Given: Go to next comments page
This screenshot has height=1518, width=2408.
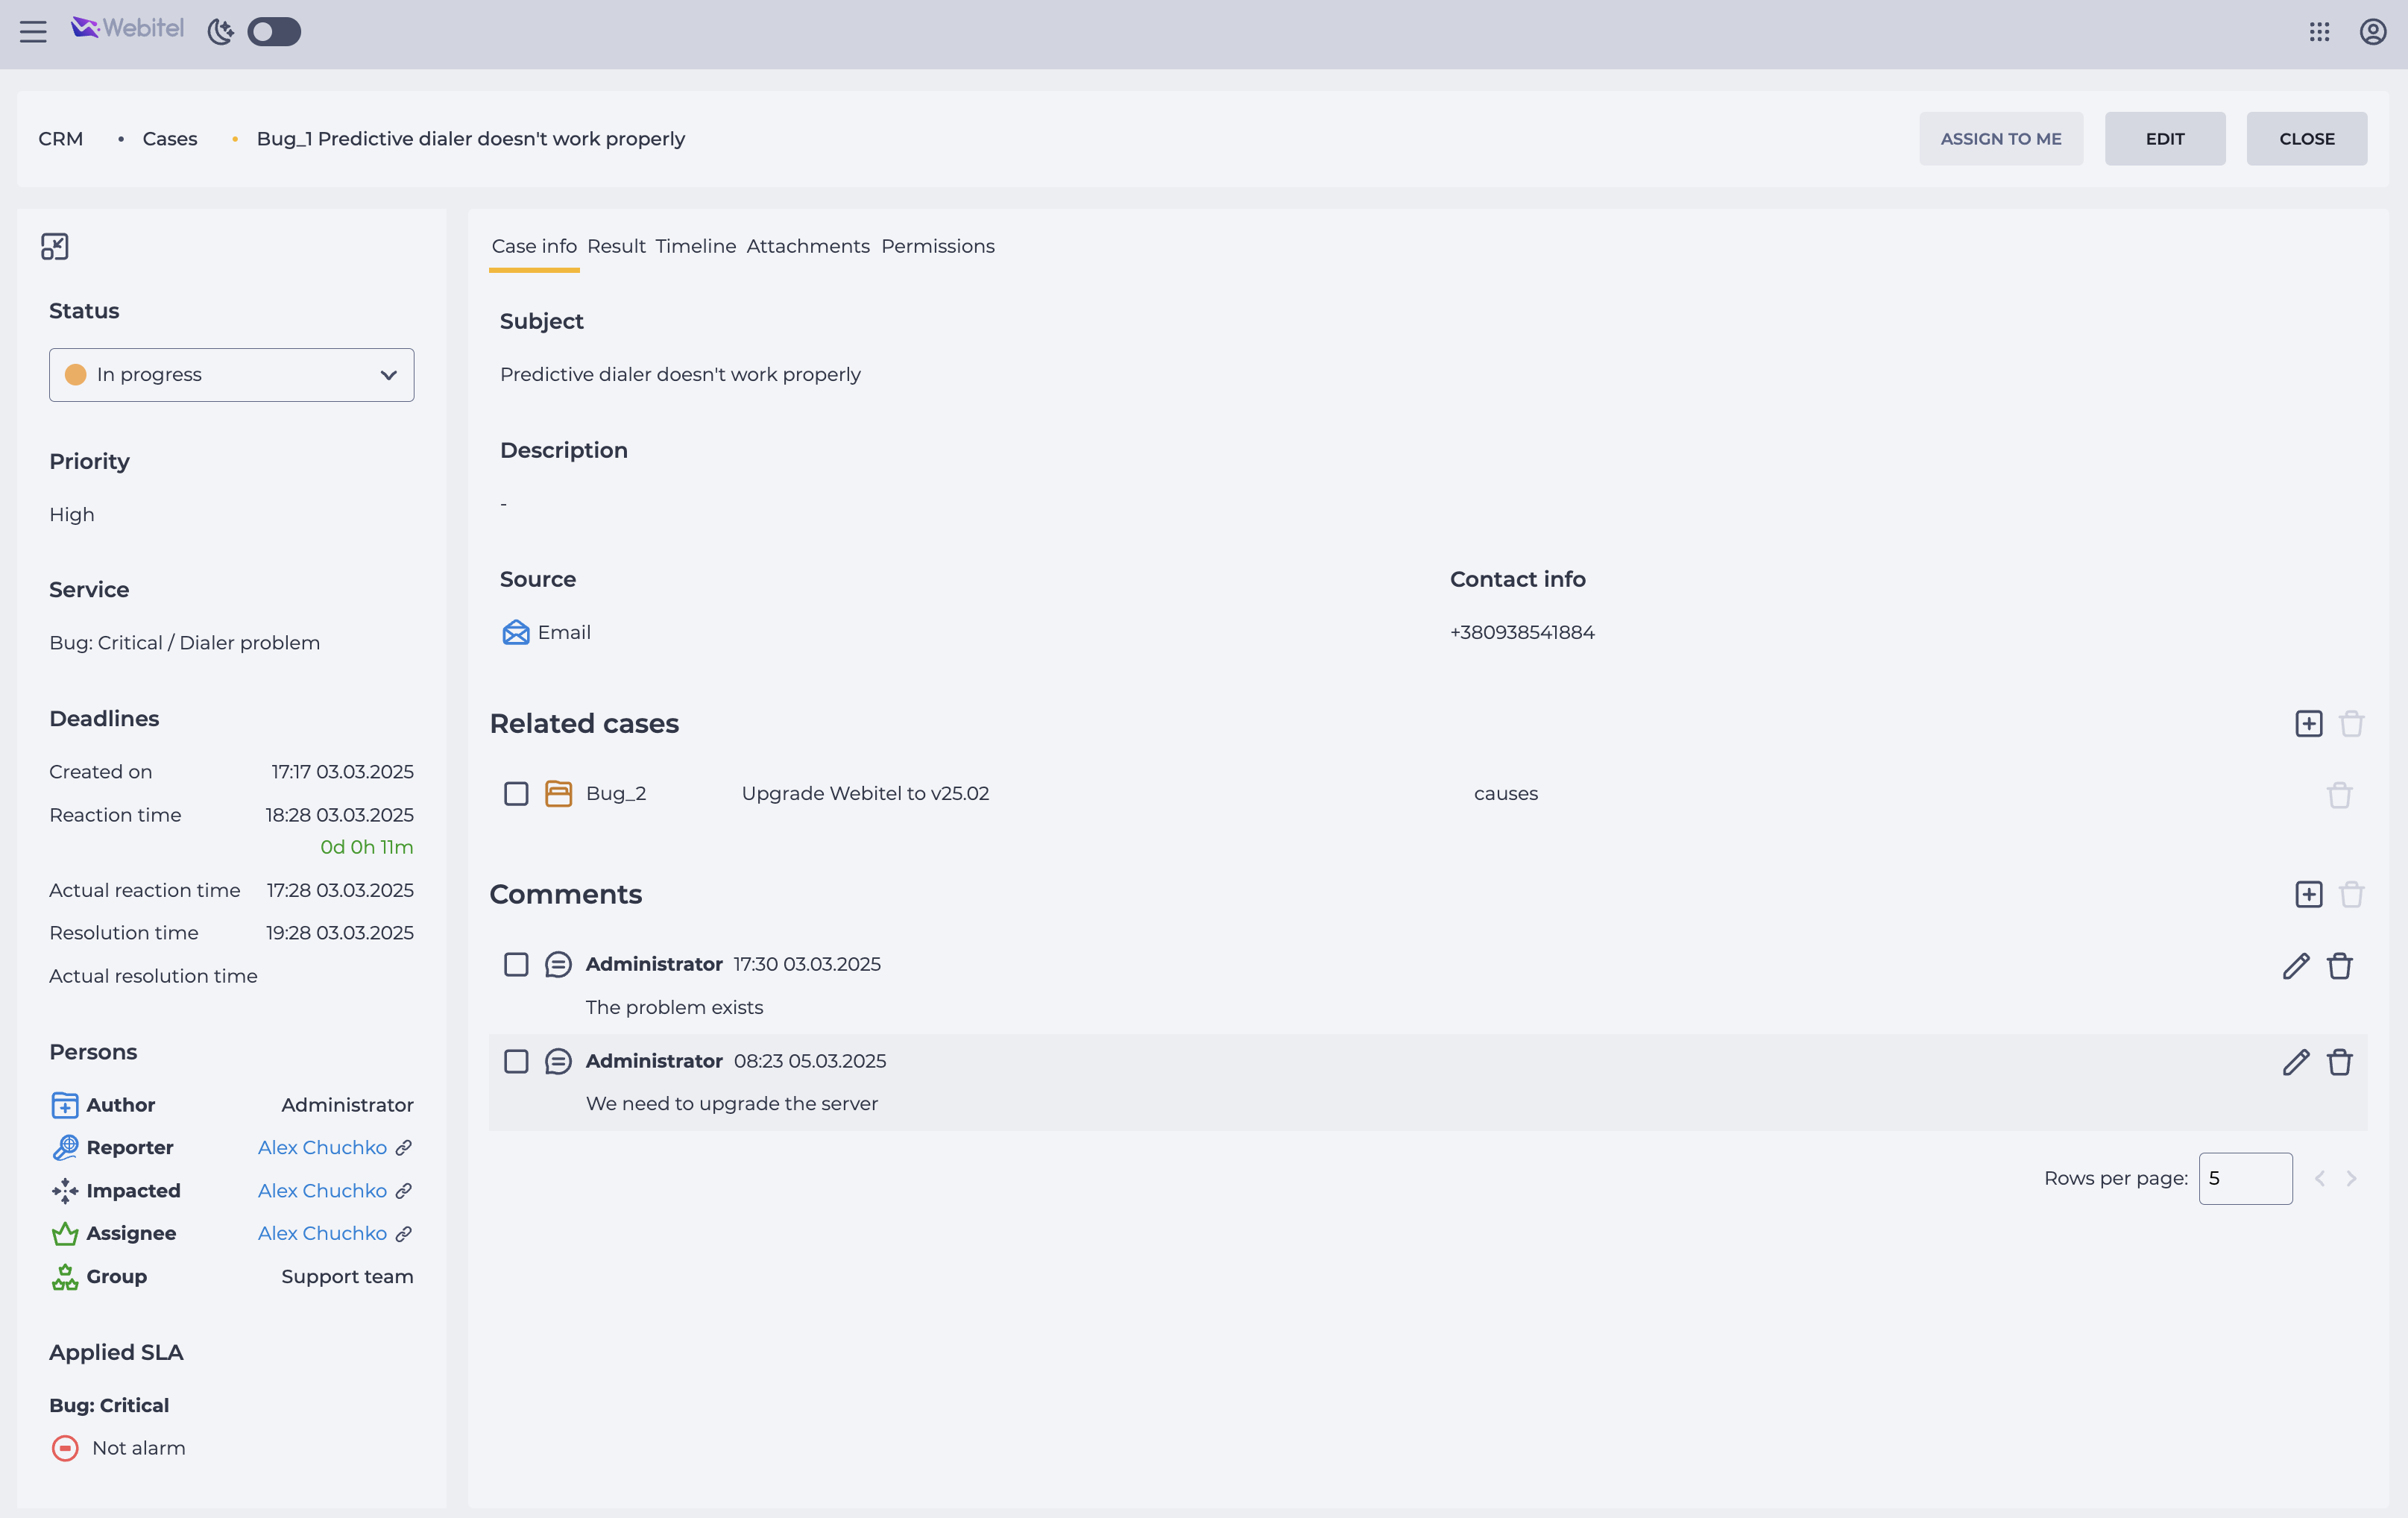Looking at the screenshot, I should (x=2351, y=1178).
